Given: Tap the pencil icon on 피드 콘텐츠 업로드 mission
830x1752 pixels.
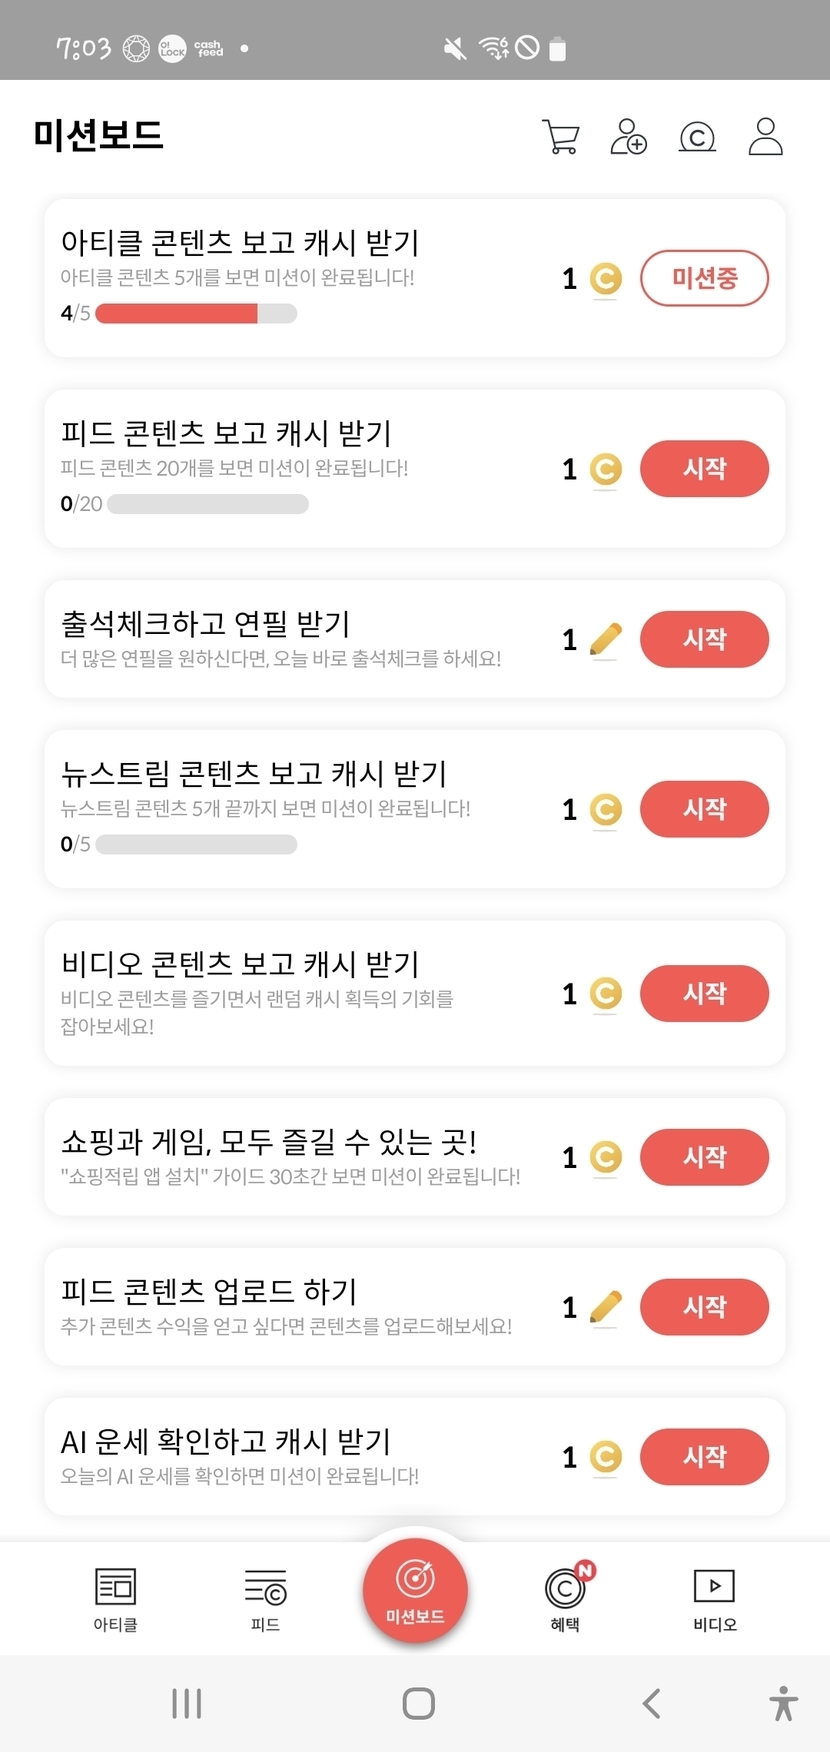Looking at the screenshot, I should pyautogui.click(x=605, y=1307).
